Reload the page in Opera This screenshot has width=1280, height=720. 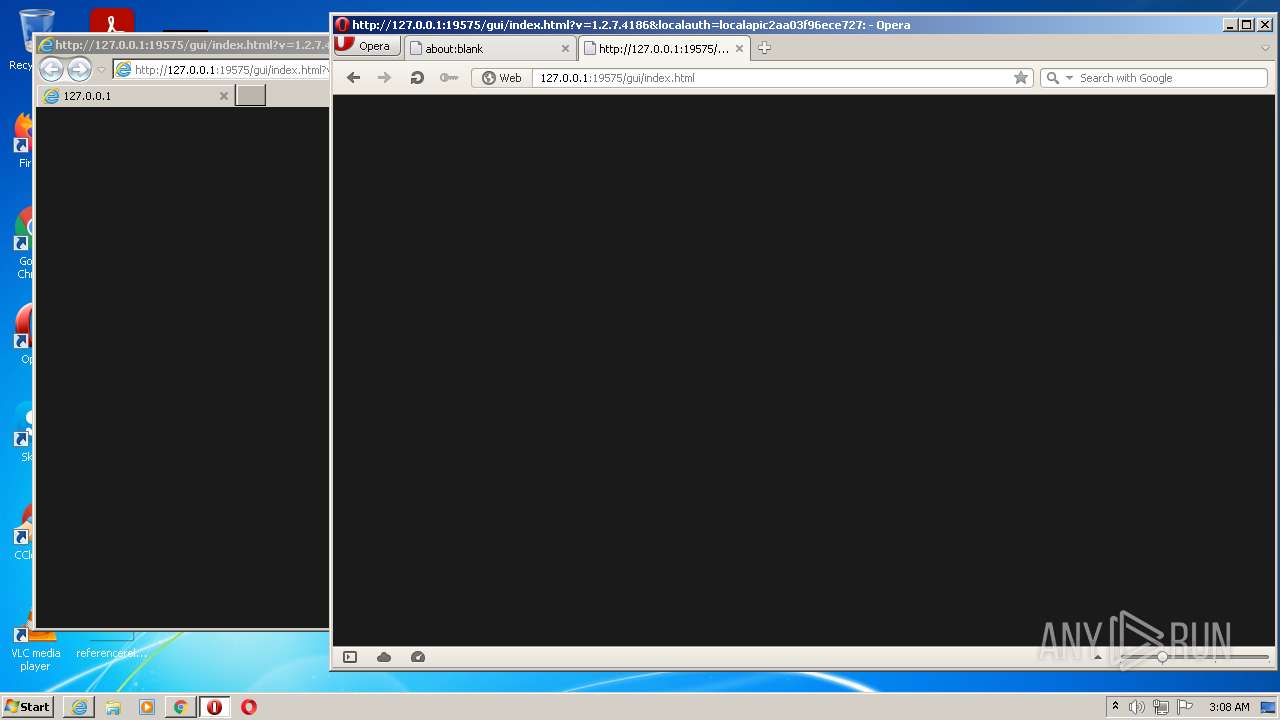click(417, 78)
